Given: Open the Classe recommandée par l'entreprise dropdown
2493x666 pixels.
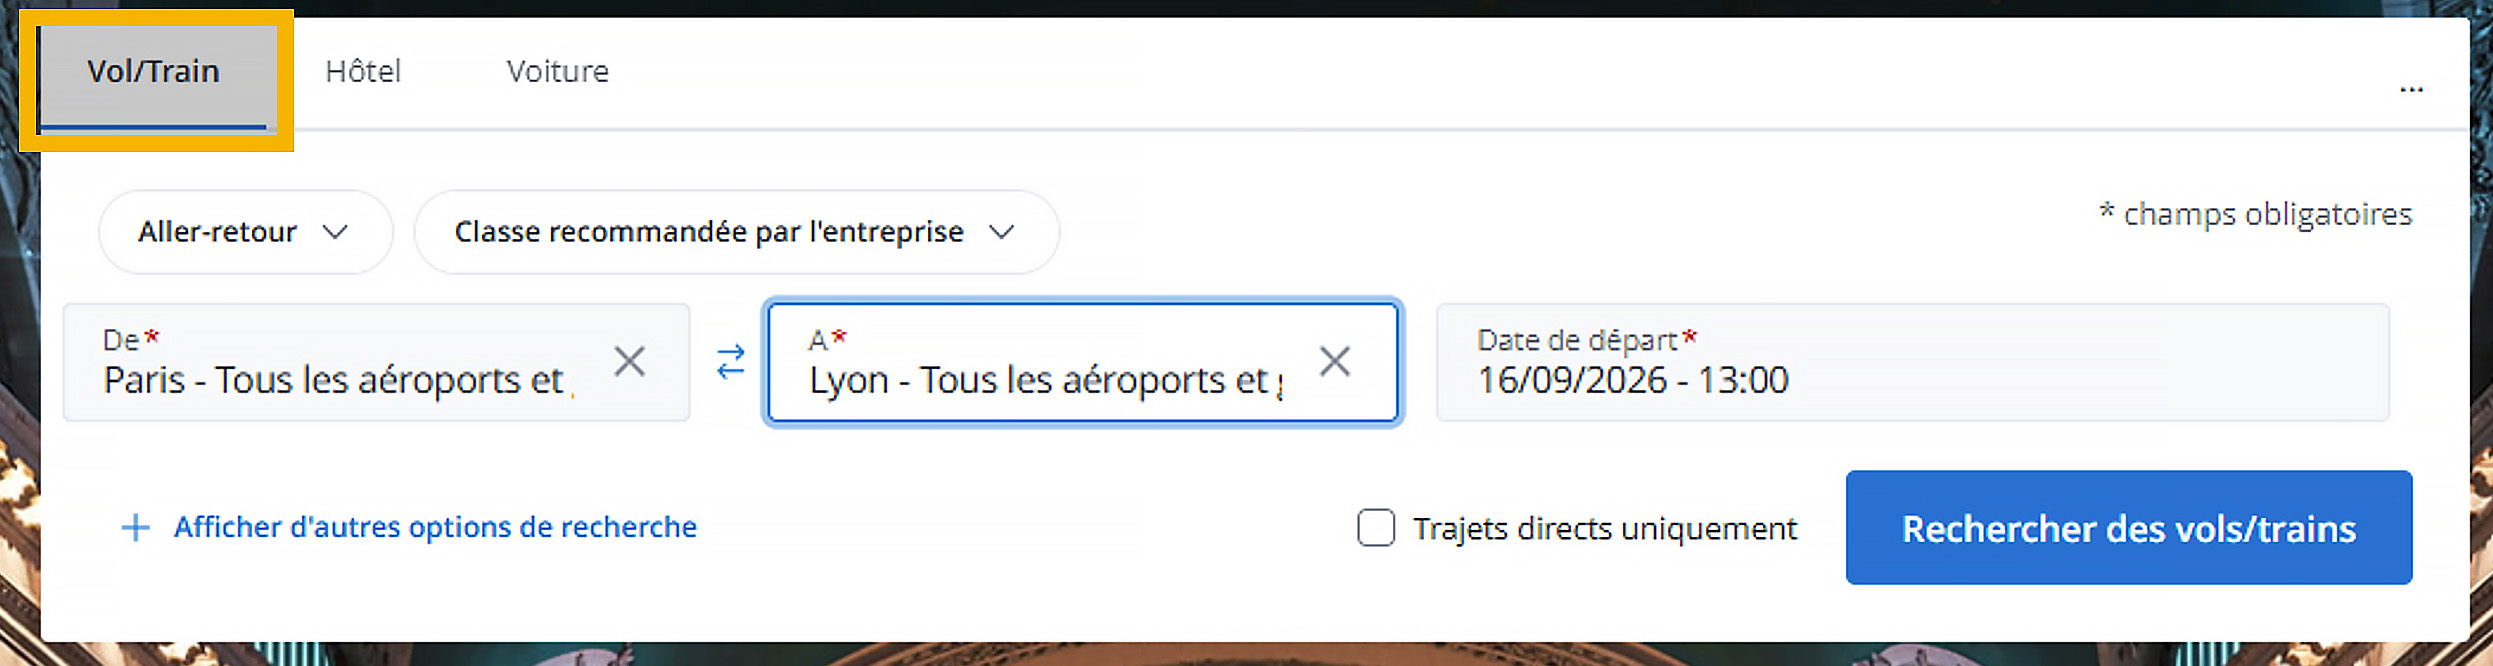Looking at the screenshot, I should [x=736, y=232].
